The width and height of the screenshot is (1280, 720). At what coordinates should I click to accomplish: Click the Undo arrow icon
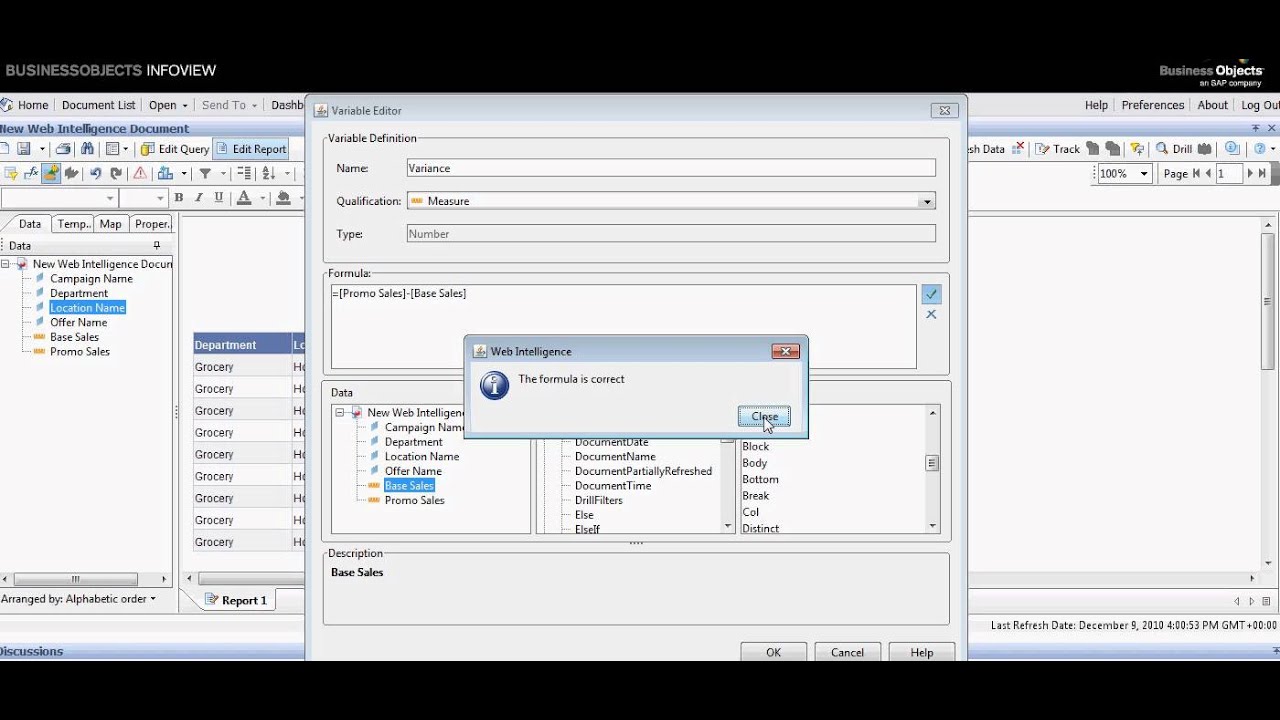point(95,173)
